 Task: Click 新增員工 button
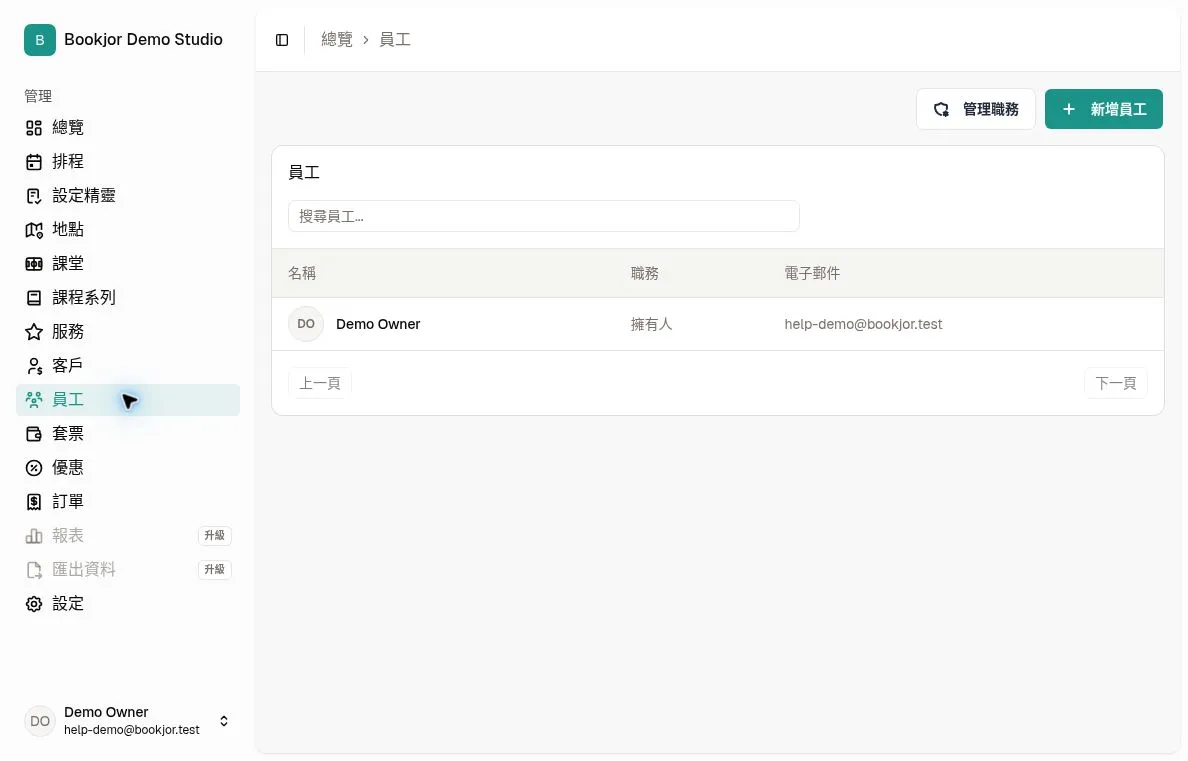click(1104, 109)
